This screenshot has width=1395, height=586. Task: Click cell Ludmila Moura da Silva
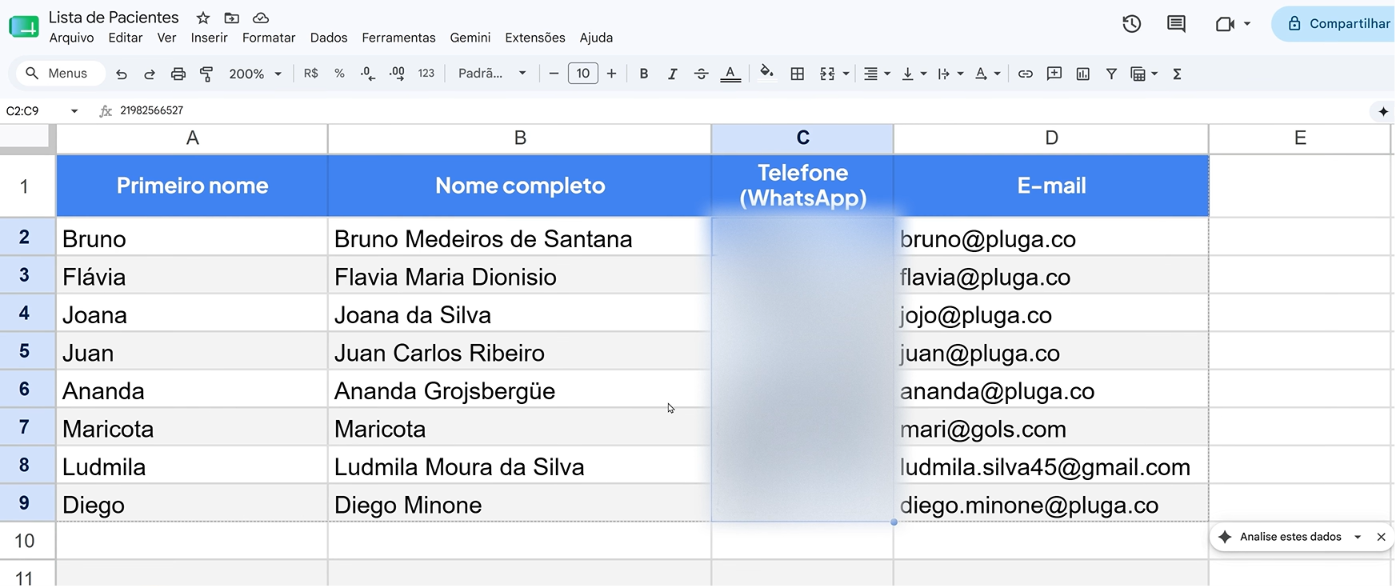tap(519, 466)
